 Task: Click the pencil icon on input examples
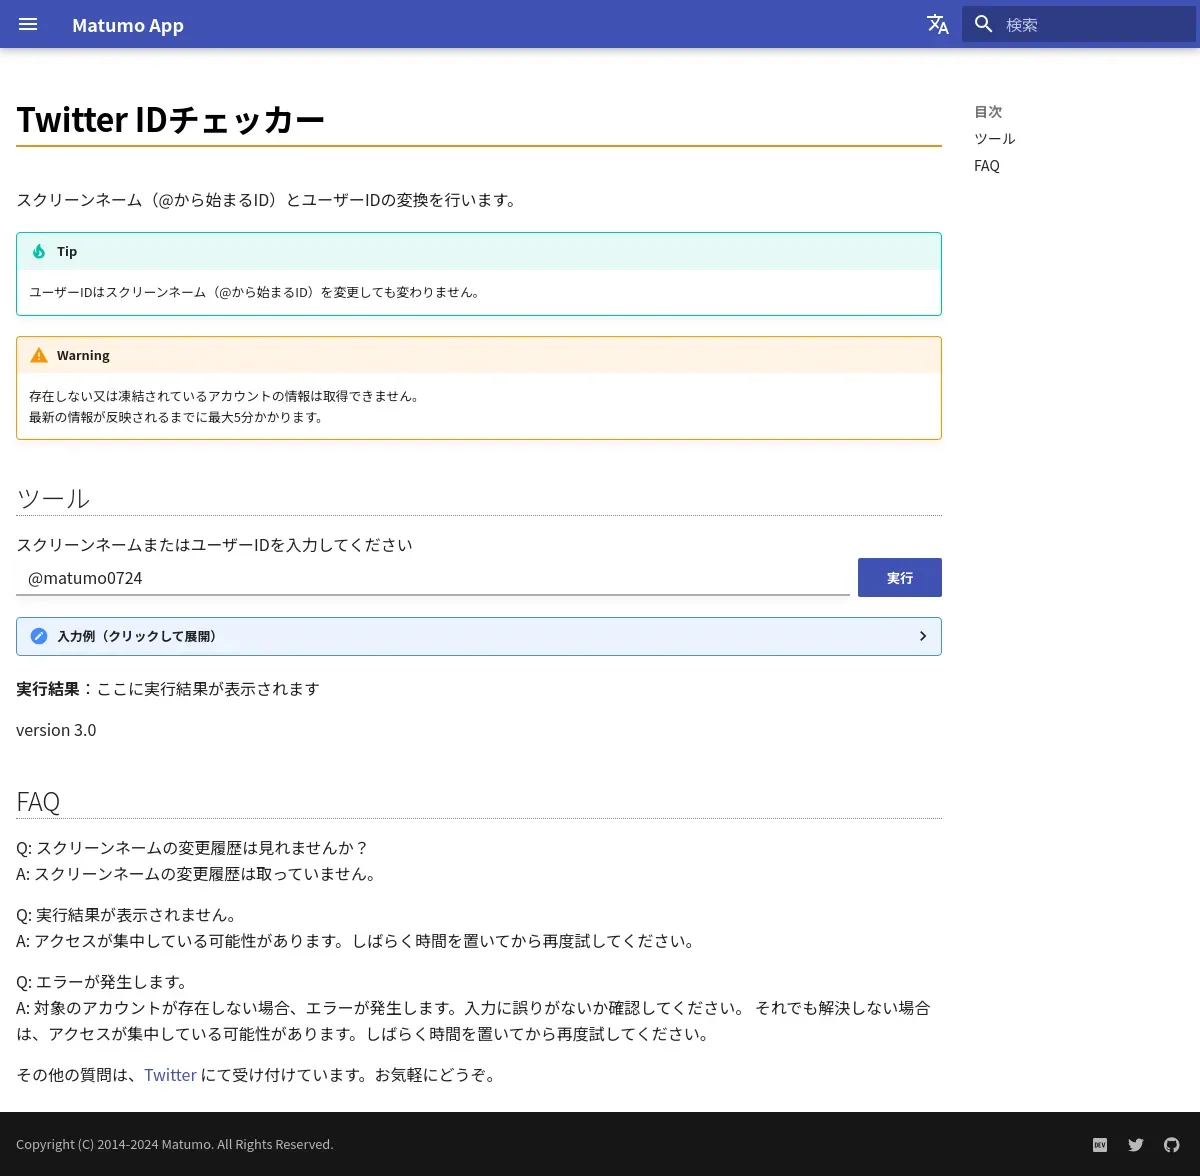tap(39, 636)
